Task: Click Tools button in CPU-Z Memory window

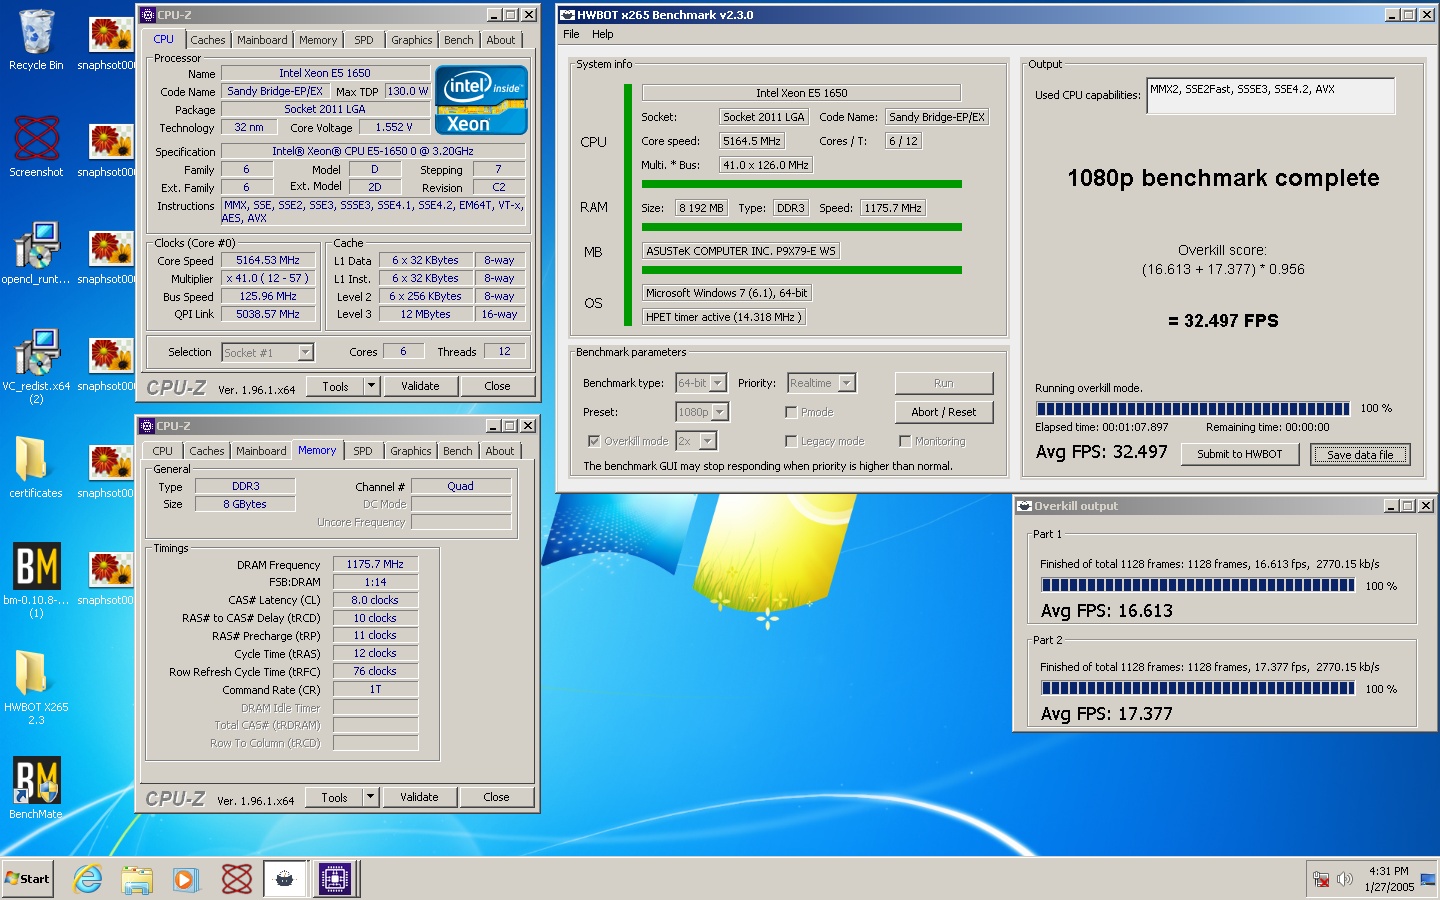Action: point(335,797)
